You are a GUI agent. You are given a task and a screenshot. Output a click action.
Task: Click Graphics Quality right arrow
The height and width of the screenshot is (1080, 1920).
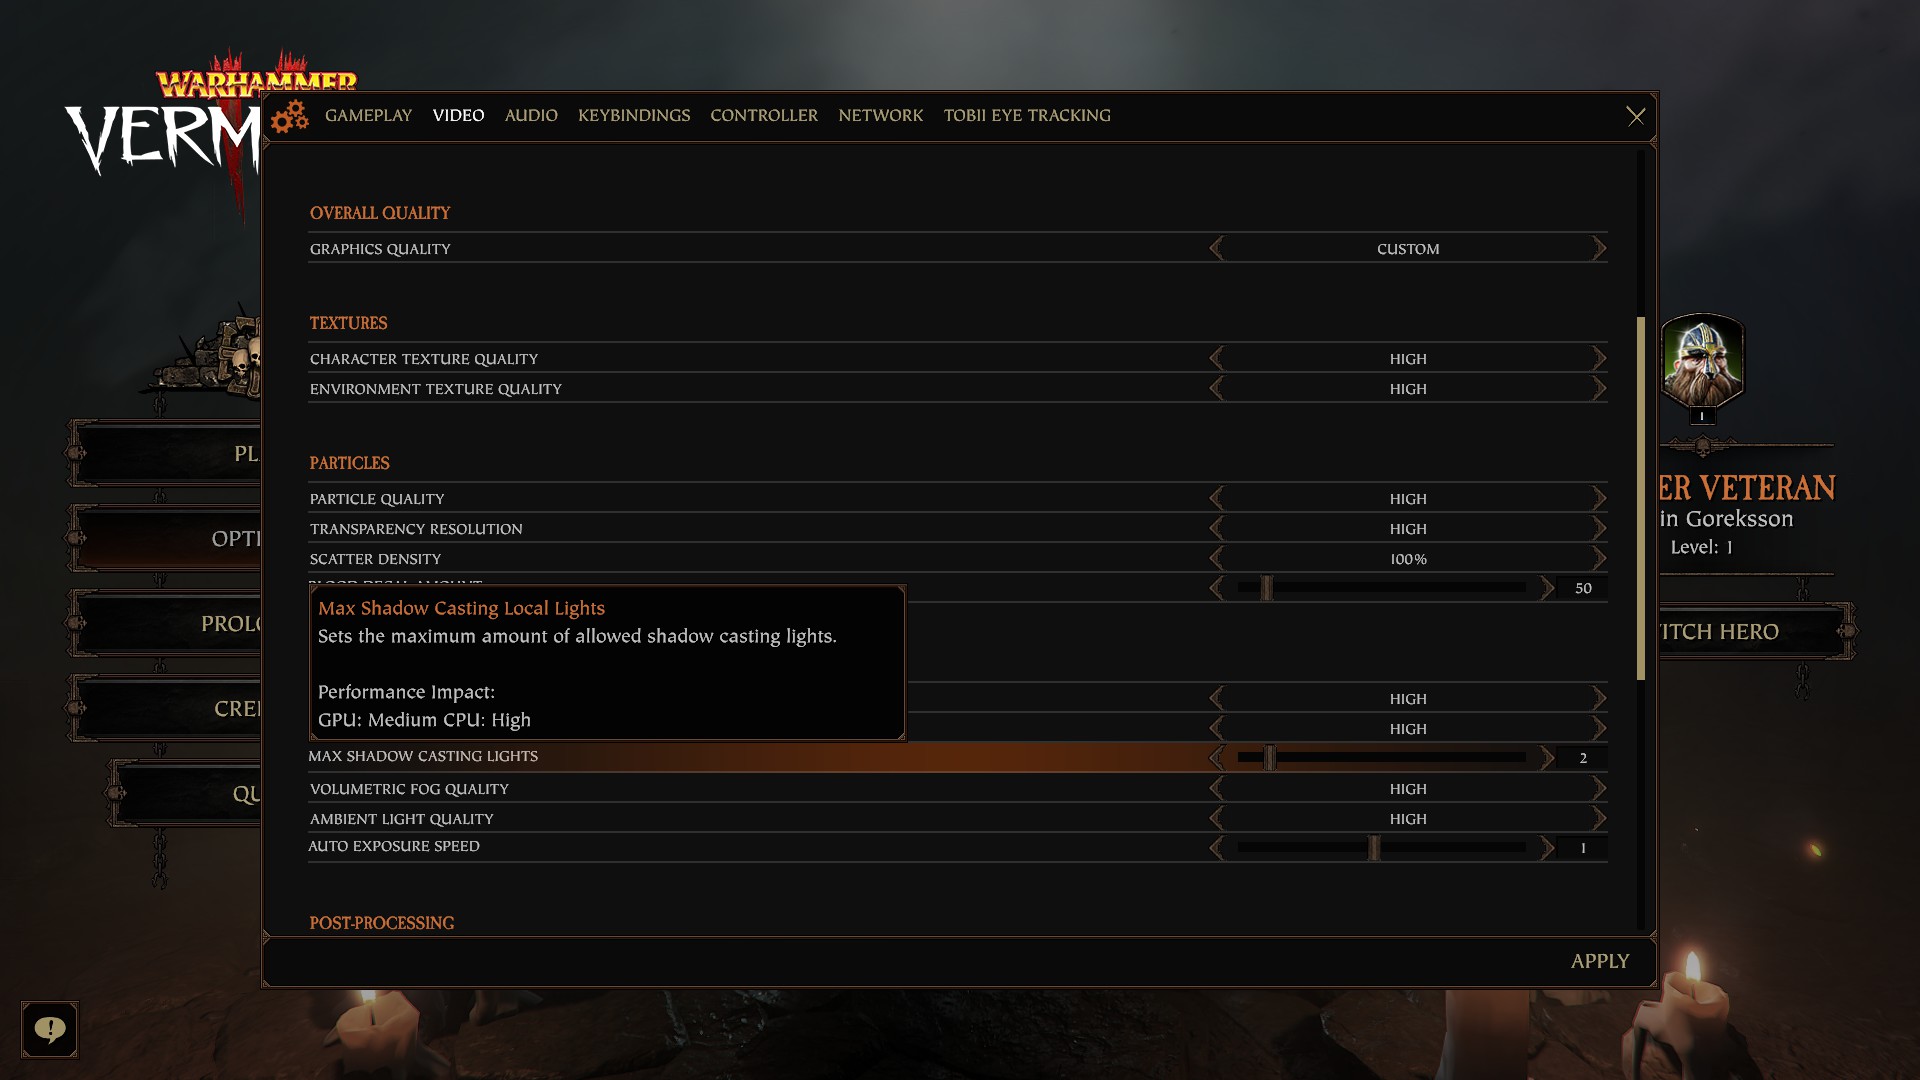1599,249
